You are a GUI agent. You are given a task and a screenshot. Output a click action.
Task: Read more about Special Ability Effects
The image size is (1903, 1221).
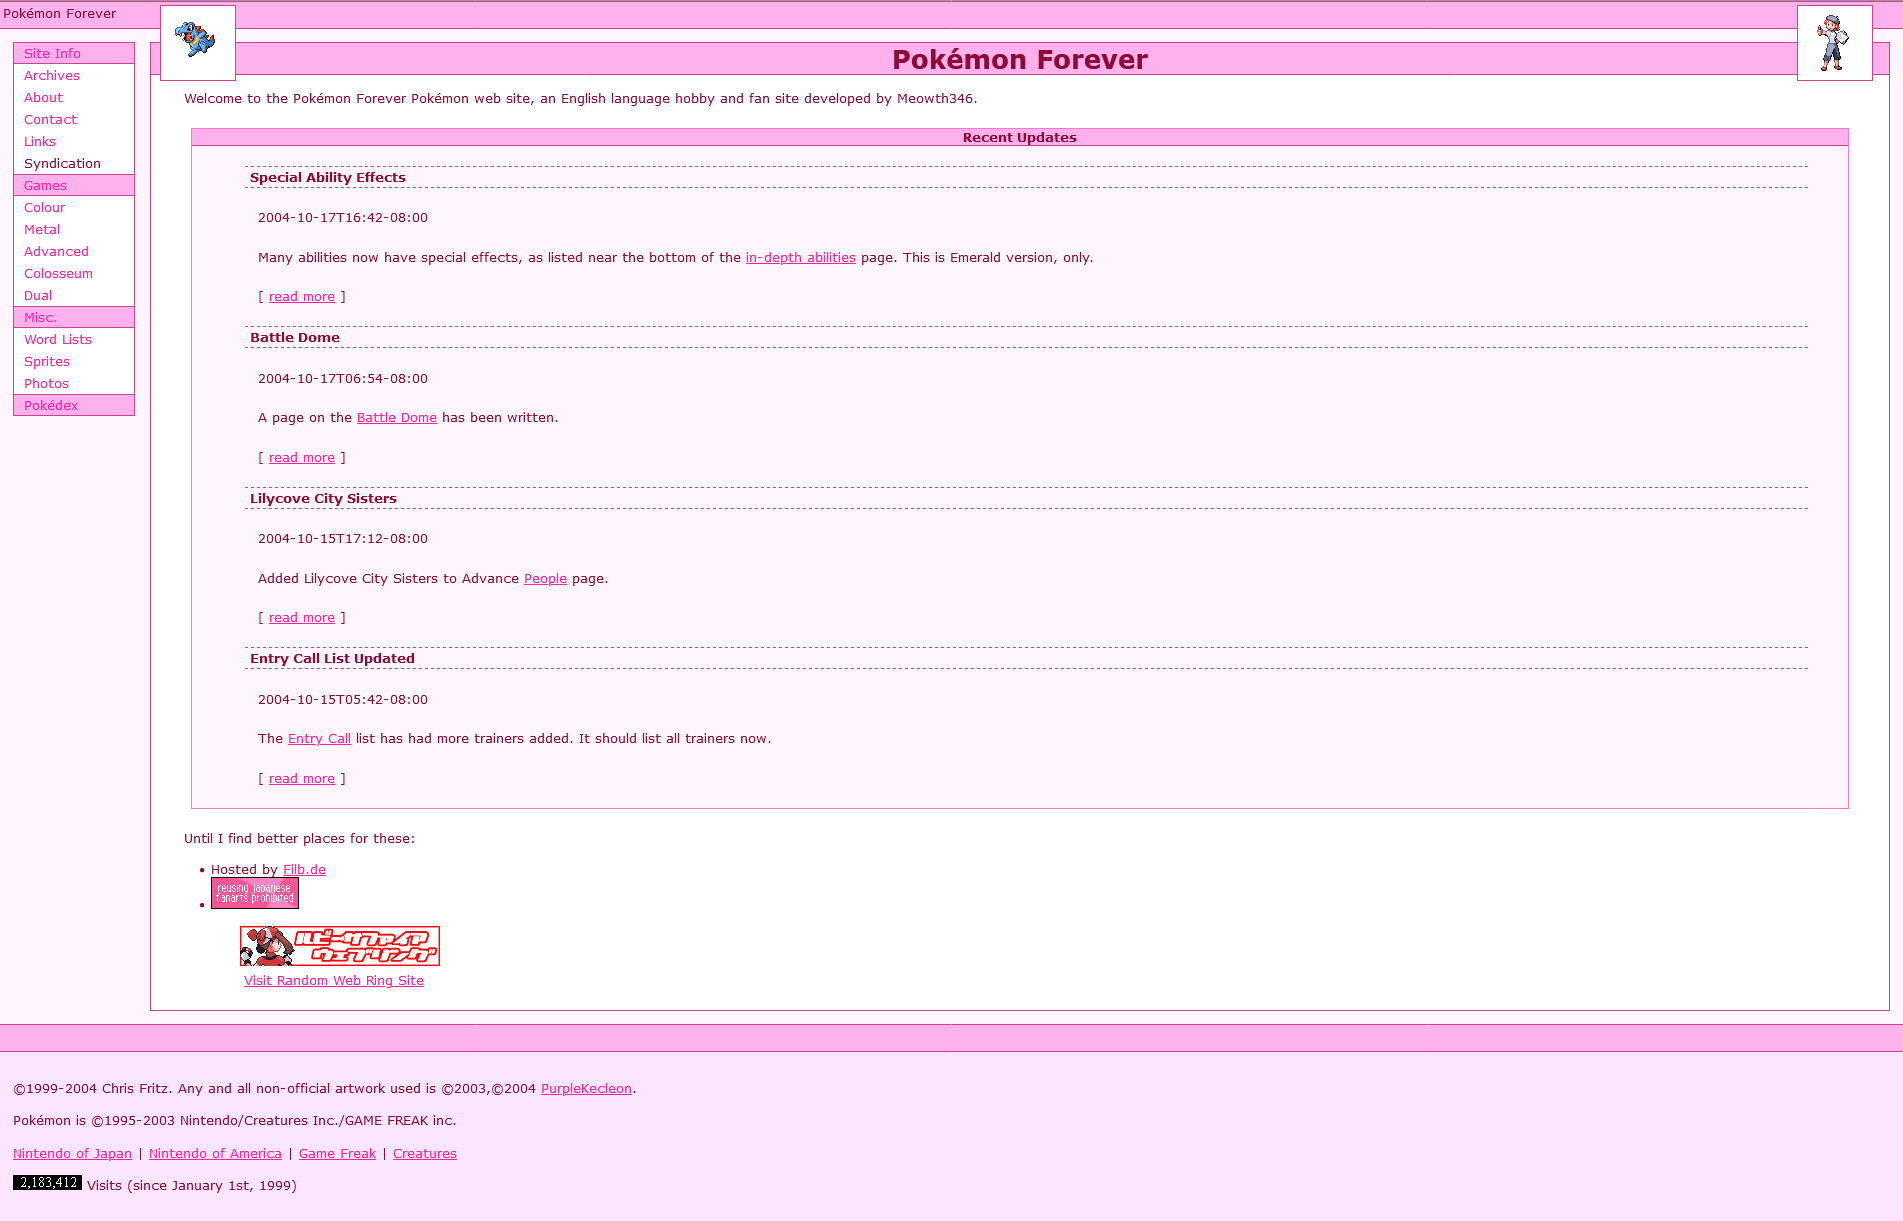301,296
